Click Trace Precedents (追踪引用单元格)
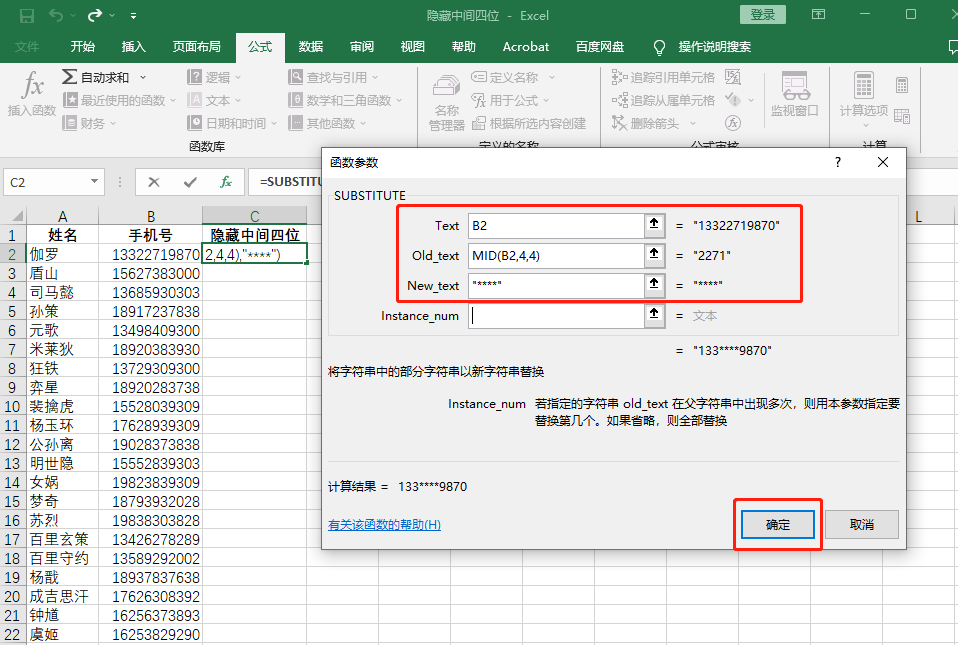 point(662,77)
